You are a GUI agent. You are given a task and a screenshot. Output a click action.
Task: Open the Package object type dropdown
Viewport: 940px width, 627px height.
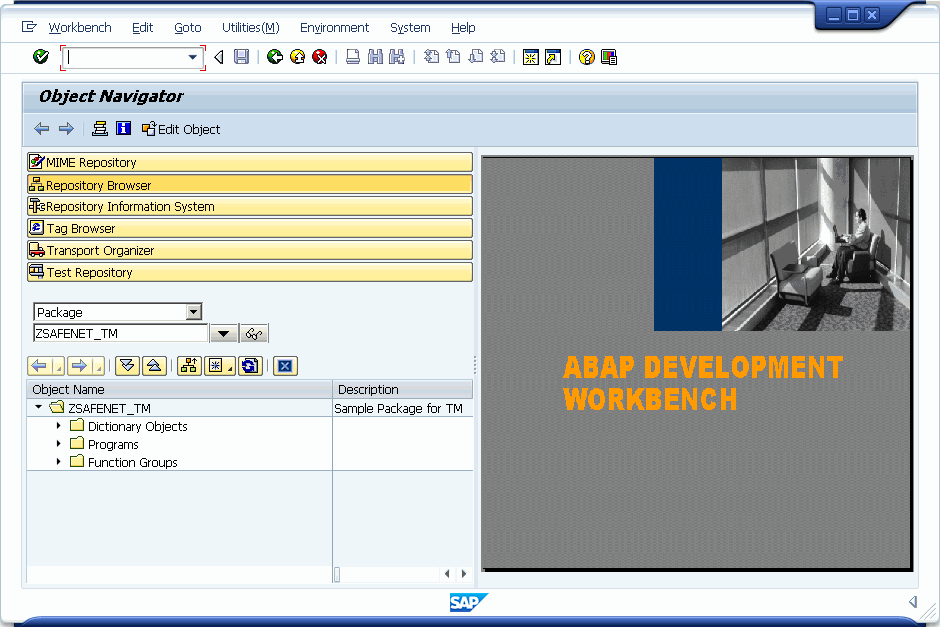[x=193, y=312]
